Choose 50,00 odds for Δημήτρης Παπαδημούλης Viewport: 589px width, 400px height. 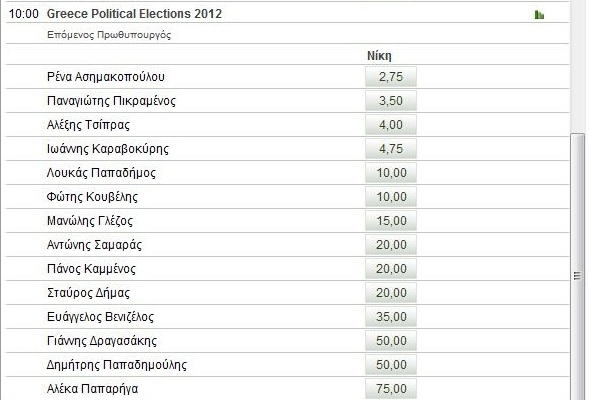391,365
